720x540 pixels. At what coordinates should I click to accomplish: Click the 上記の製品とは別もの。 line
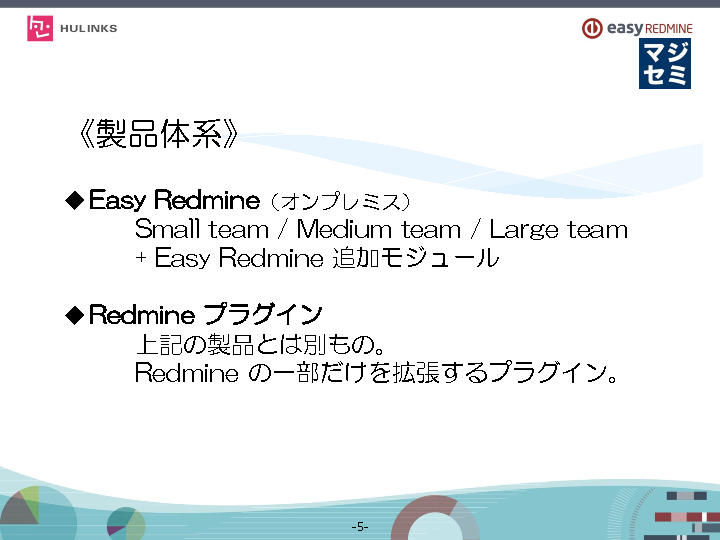(260, 345)
